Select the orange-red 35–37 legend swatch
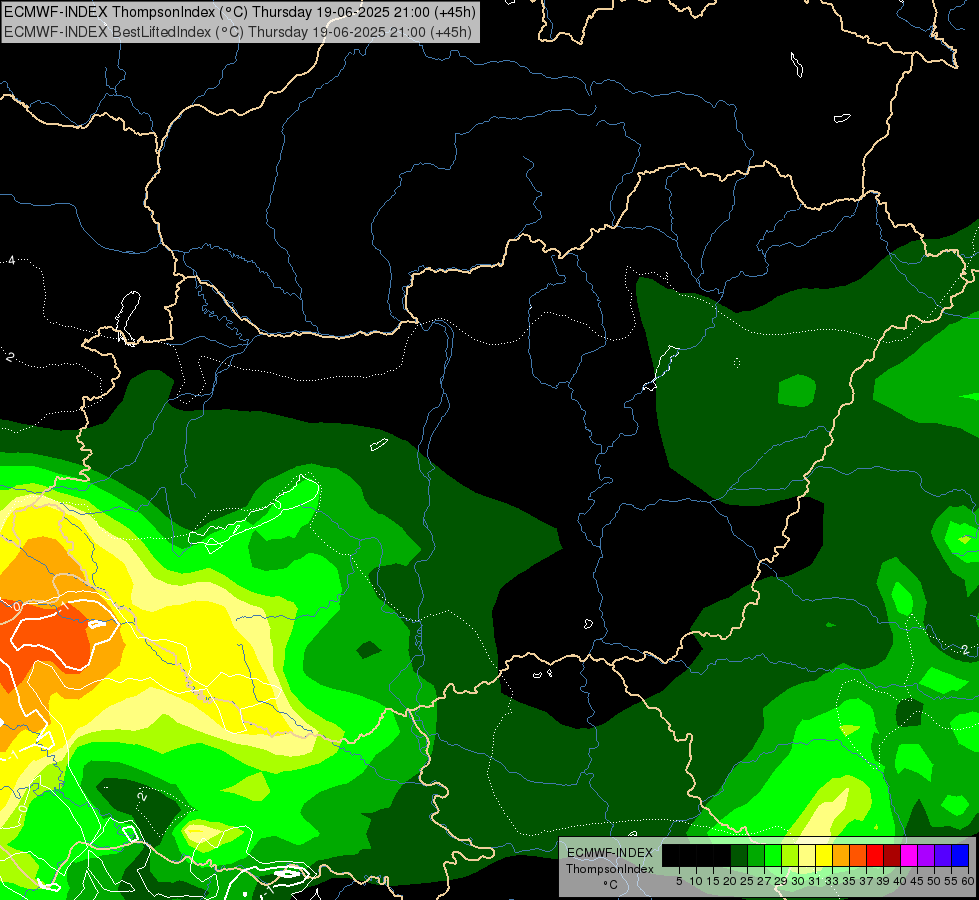Viewport: 979px width, 900px height. coord(858,855)
